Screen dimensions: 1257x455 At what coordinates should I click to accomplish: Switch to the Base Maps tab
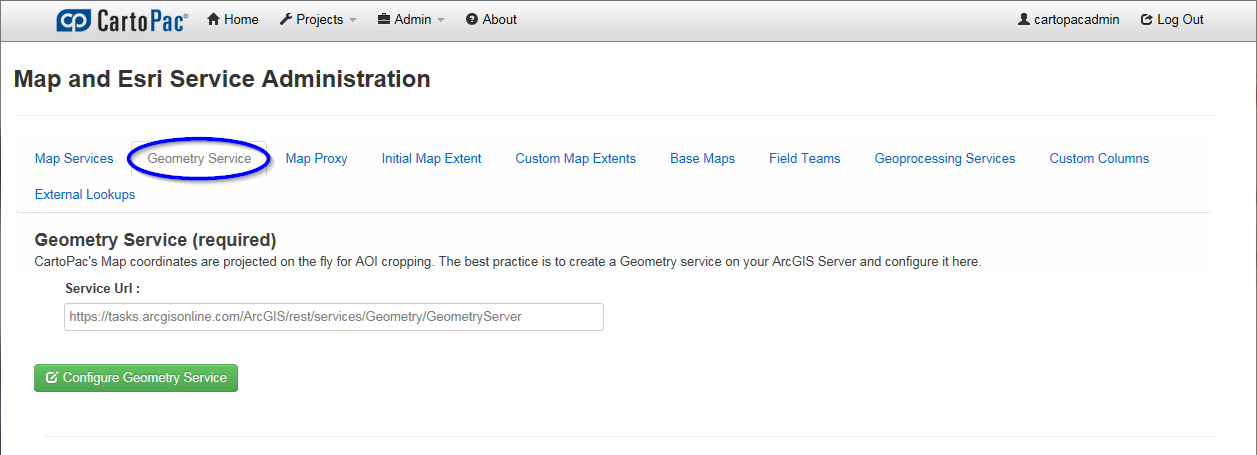click(x=702, y=158)
